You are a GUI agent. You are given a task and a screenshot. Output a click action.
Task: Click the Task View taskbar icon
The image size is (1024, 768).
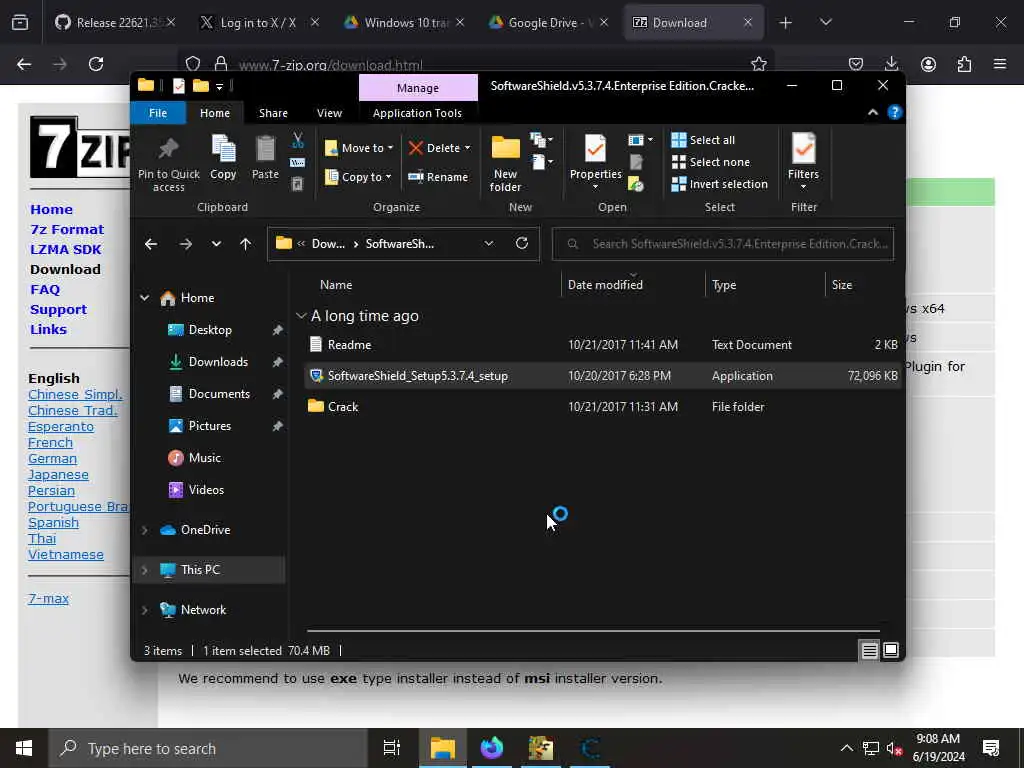(392, 748)
